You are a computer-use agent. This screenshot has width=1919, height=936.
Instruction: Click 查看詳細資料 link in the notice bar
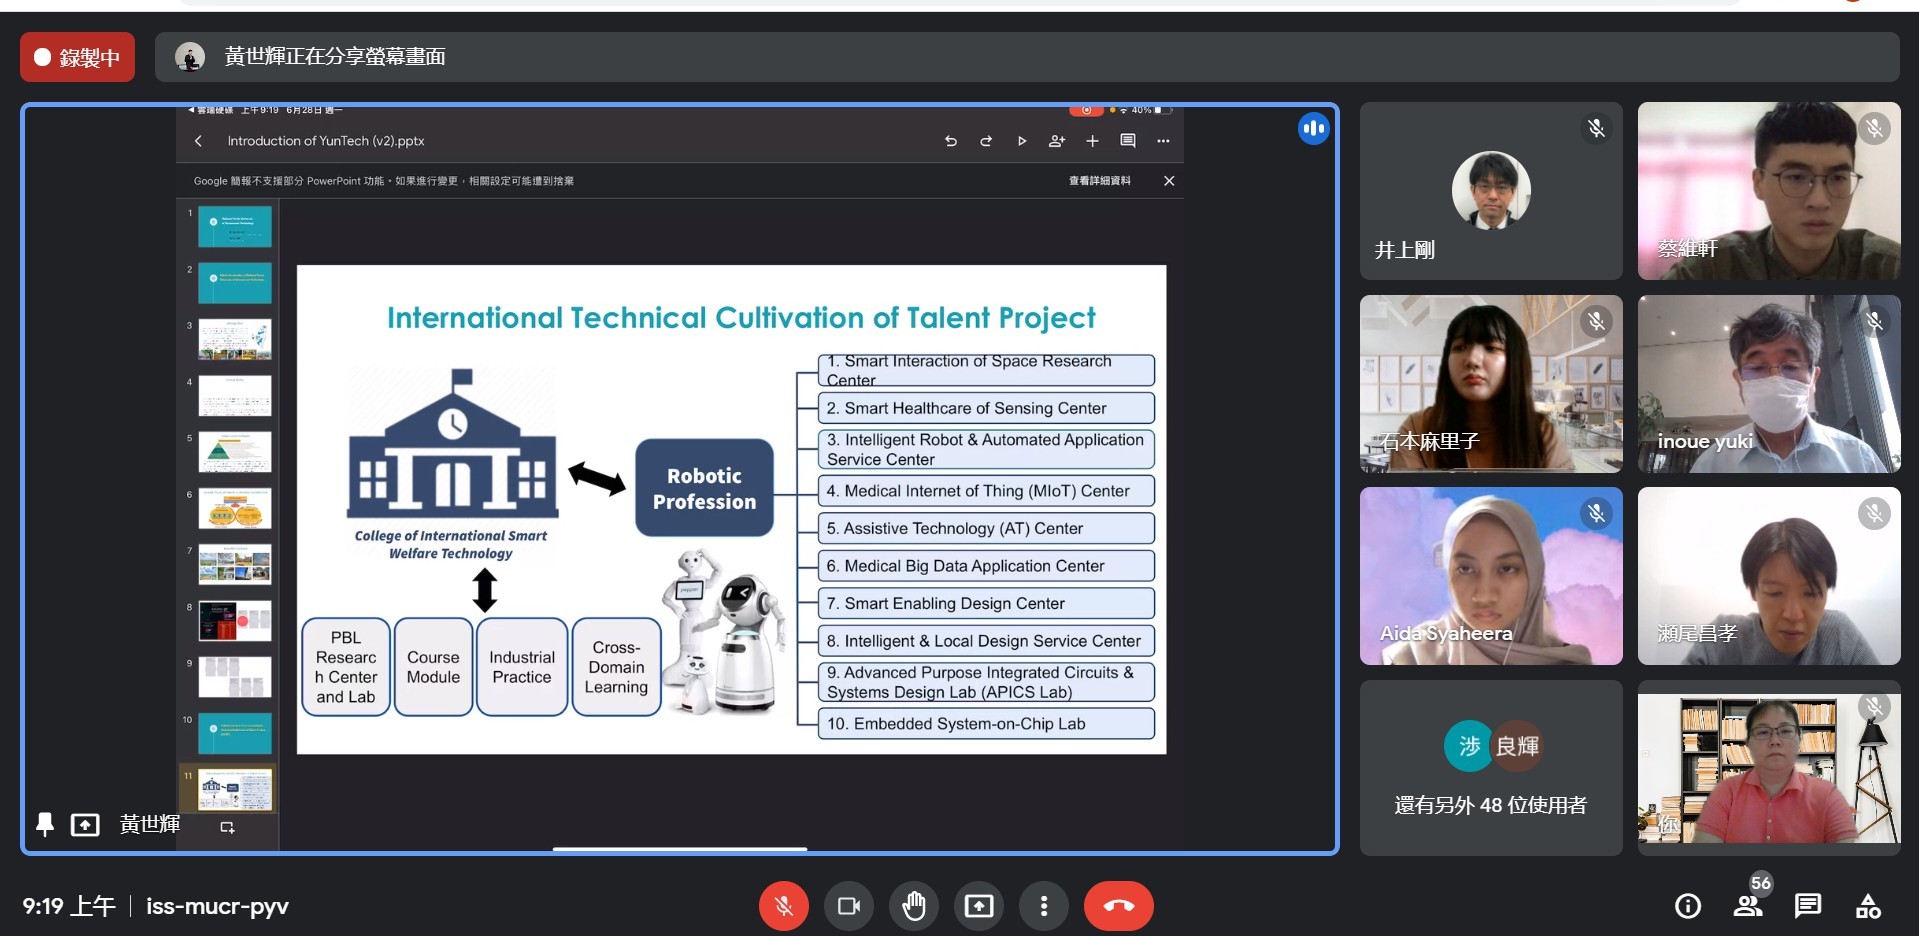[1099, 181]
